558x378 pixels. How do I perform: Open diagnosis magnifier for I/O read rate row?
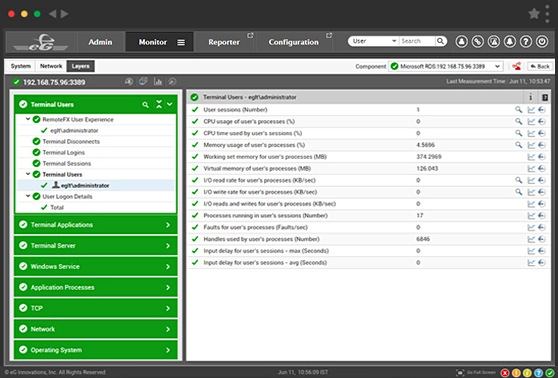[518, 180]
